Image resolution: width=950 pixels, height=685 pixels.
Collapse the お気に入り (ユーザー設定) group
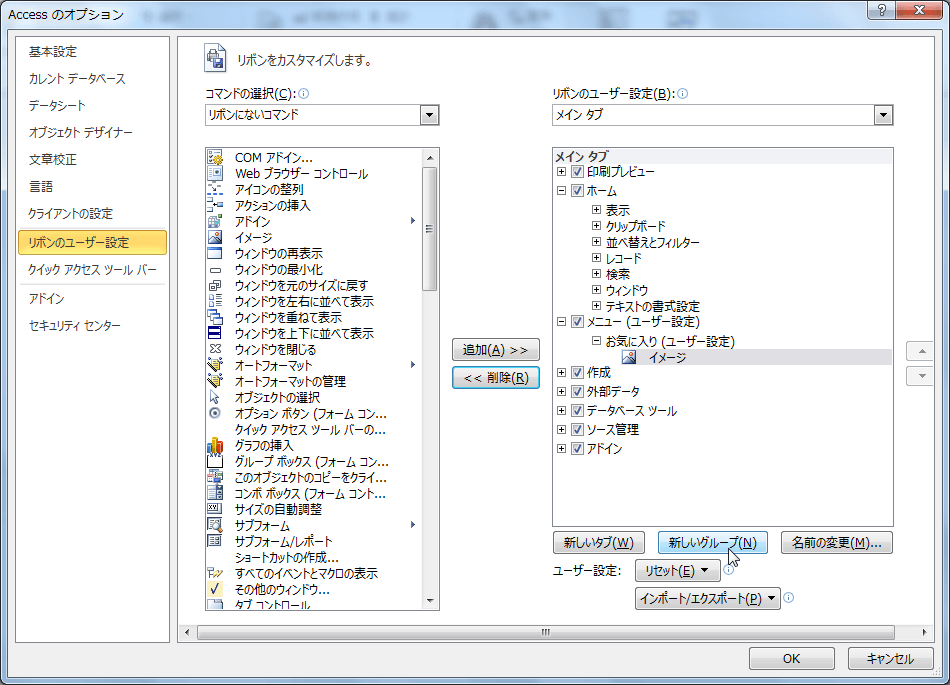tap(596, 341)
